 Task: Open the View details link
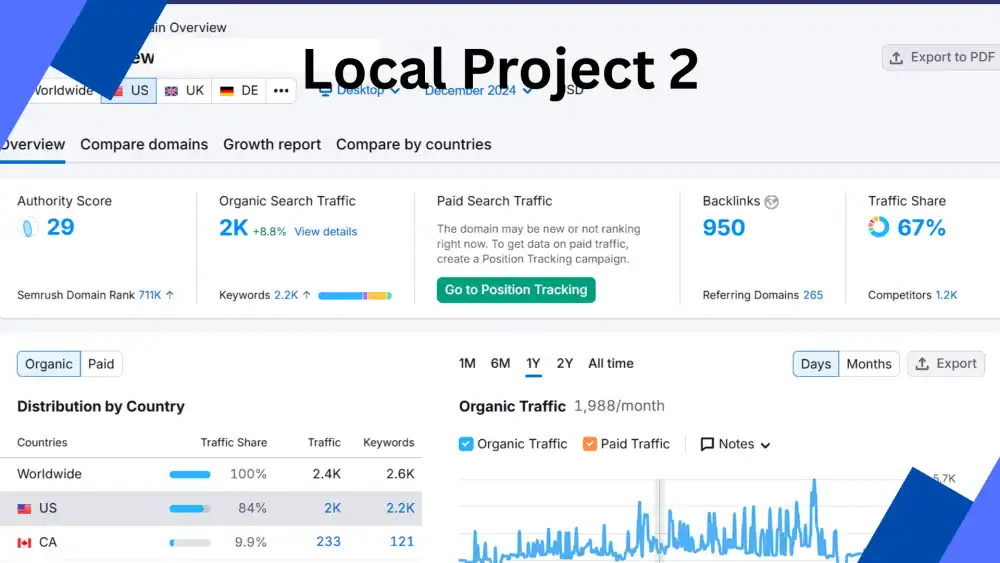pyautogui.click(x=325, y=232)
